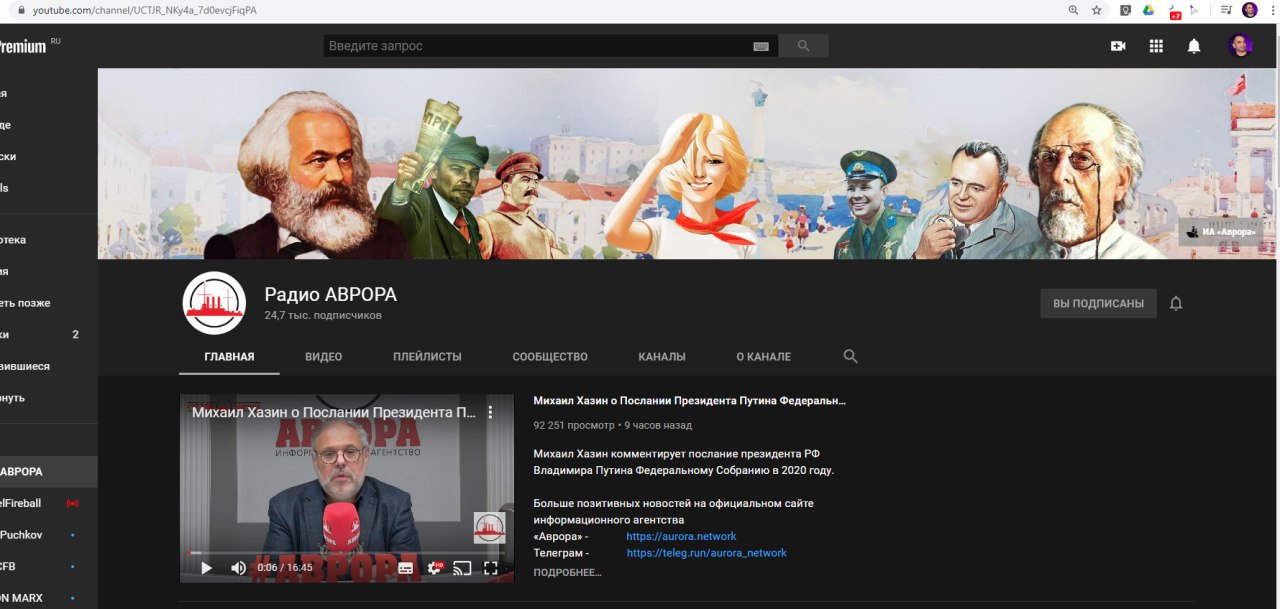This screenshot has height=609, width=1280.
Task: Expand description with ПОДРОБНЕЕ
Action: click(x=567, y=573)
